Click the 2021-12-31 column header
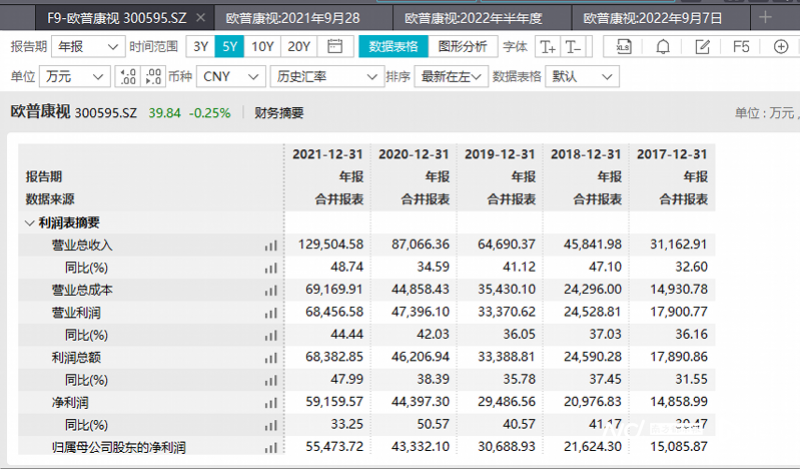 click(x=328, y=154)
